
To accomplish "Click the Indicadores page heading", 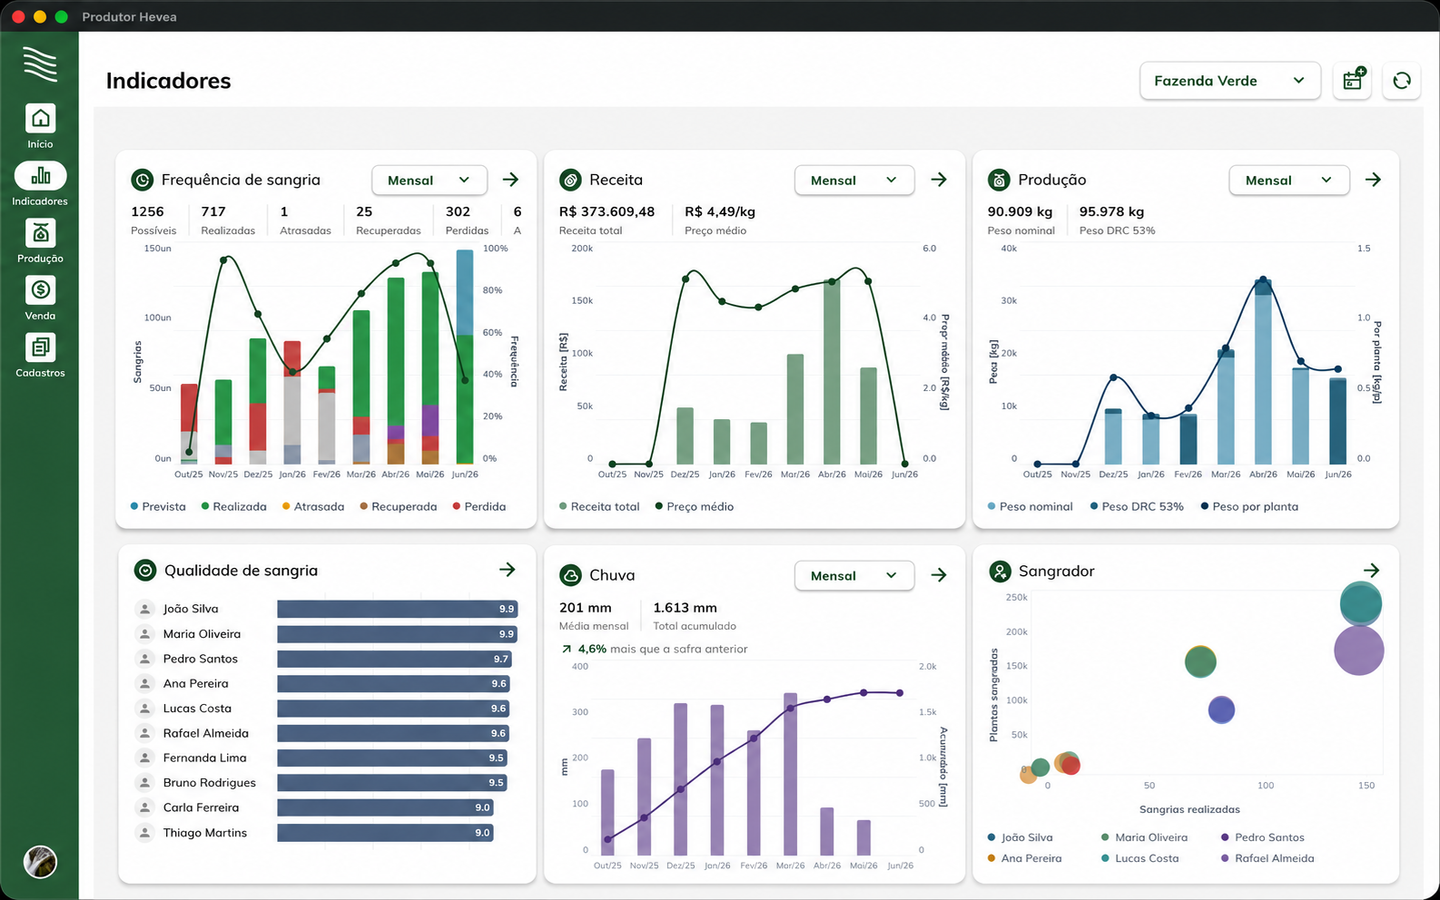I will [x=168, y=81].
